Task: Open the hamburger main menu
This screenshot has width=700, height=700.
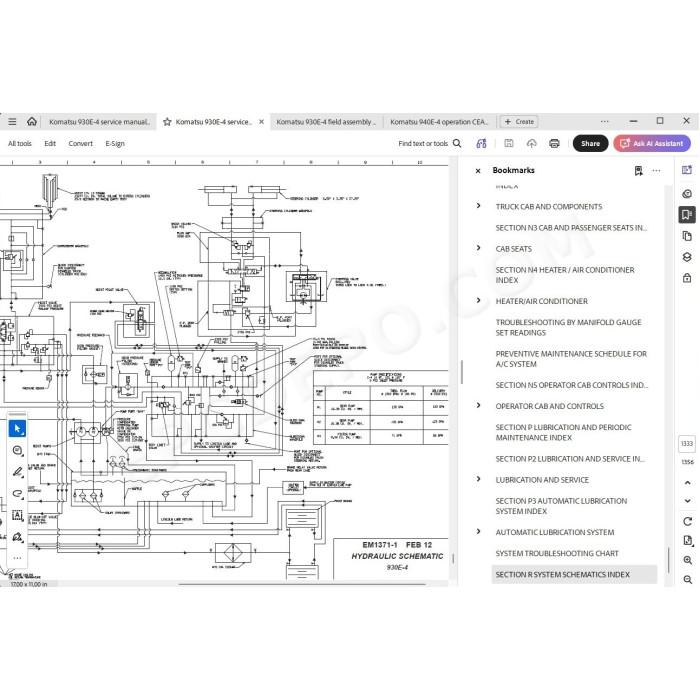Action: 12,121
